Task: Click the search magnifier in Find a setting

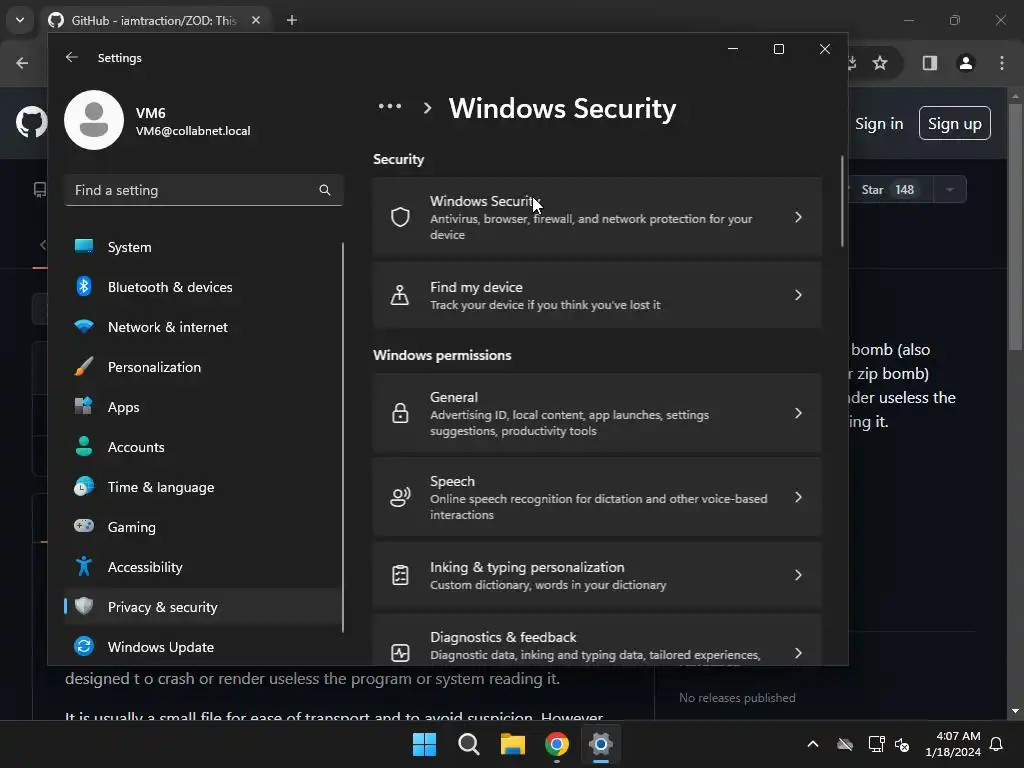Action: click(325, 190)
